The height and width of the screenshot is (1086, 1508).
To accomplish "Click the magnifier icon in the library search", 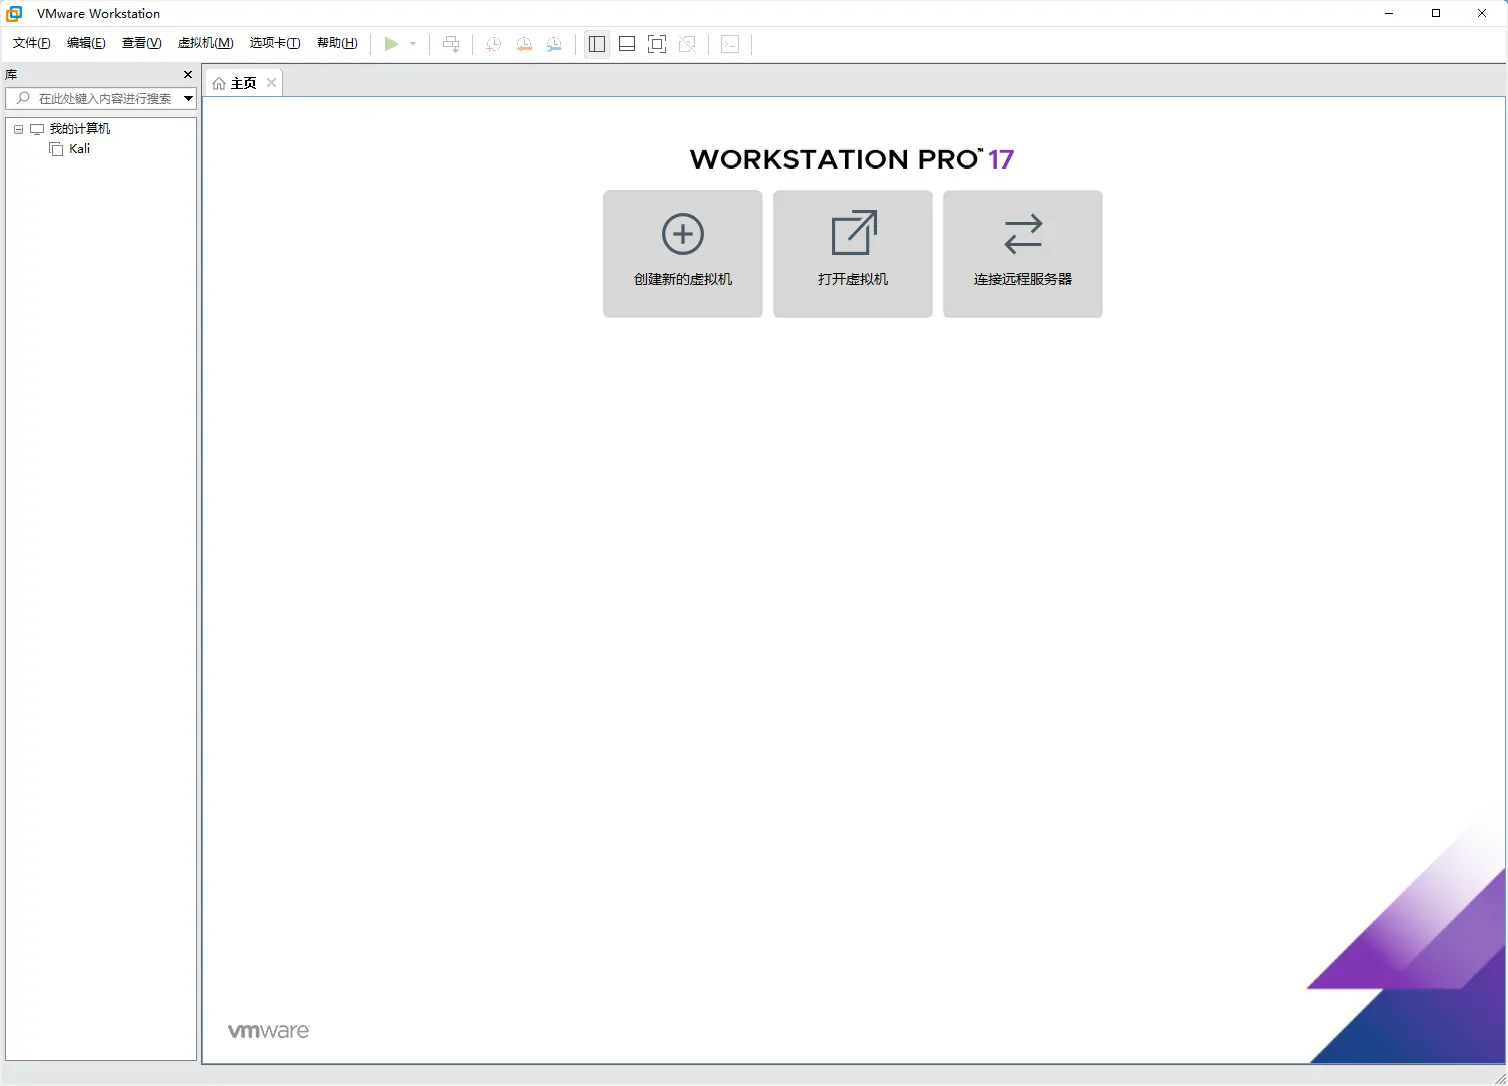I will tap(23, 99).
